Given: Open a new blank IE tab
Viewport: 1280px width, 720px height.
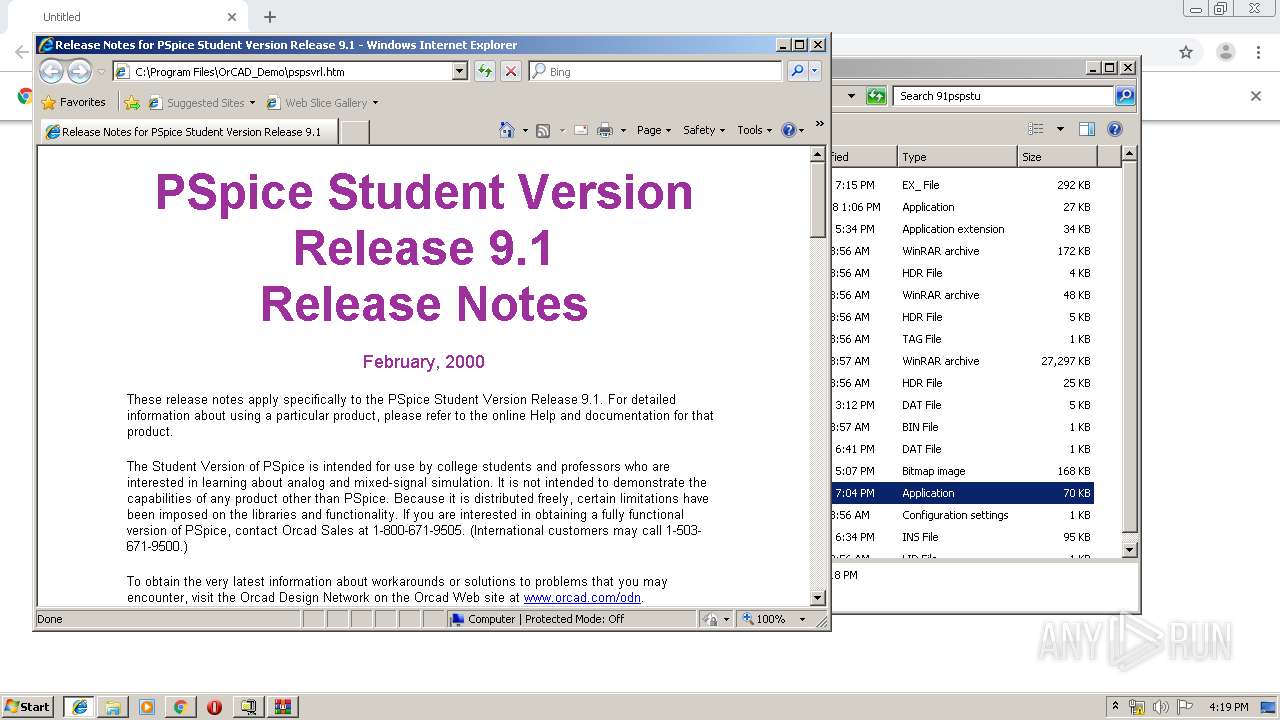Looking at the screenshot, I should [x=355, y=131].
